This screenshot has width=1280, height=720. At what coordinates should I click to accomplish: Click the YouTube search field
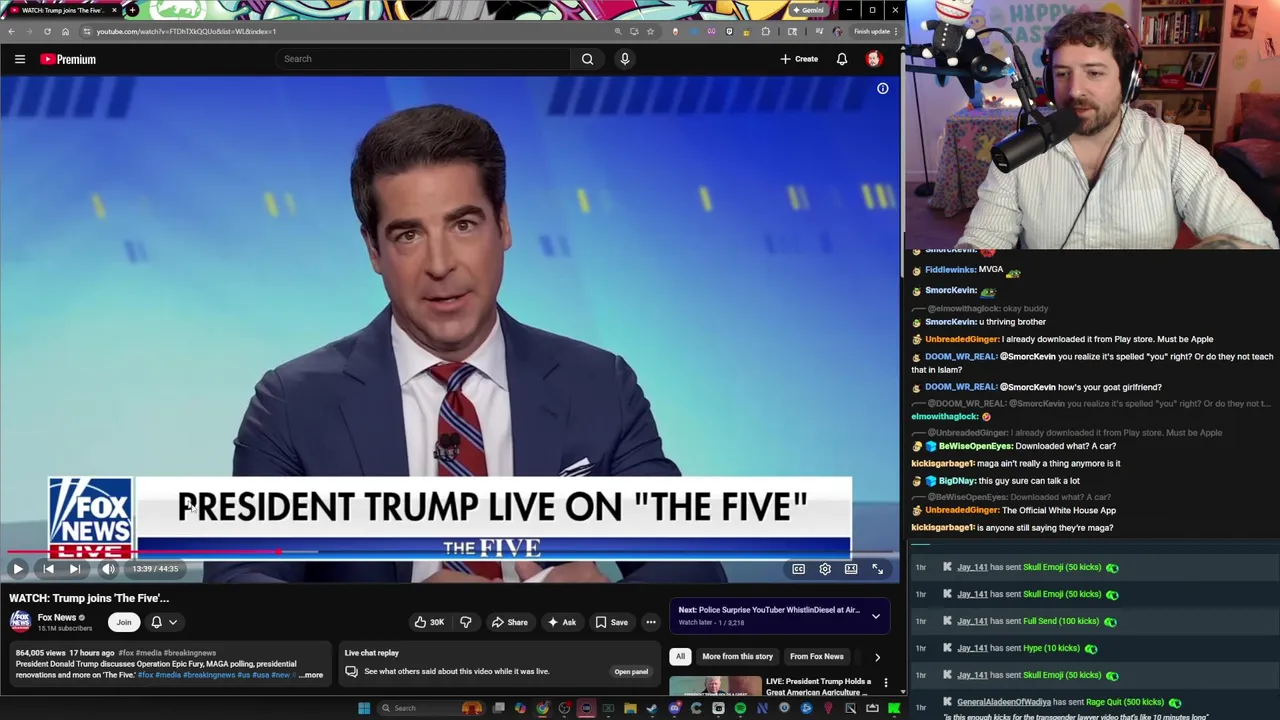pyautogui.click(x=425, y=59)
